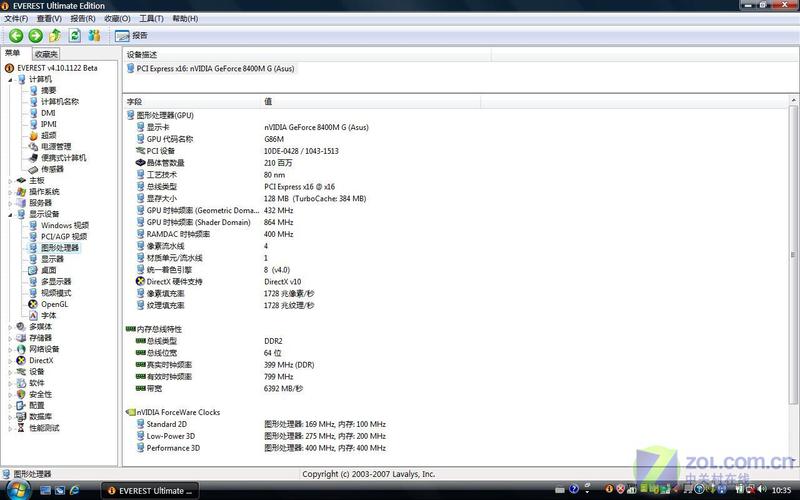Open the 文件(F) menu
This screenshot has height=500, width=800.
(16, 18)
